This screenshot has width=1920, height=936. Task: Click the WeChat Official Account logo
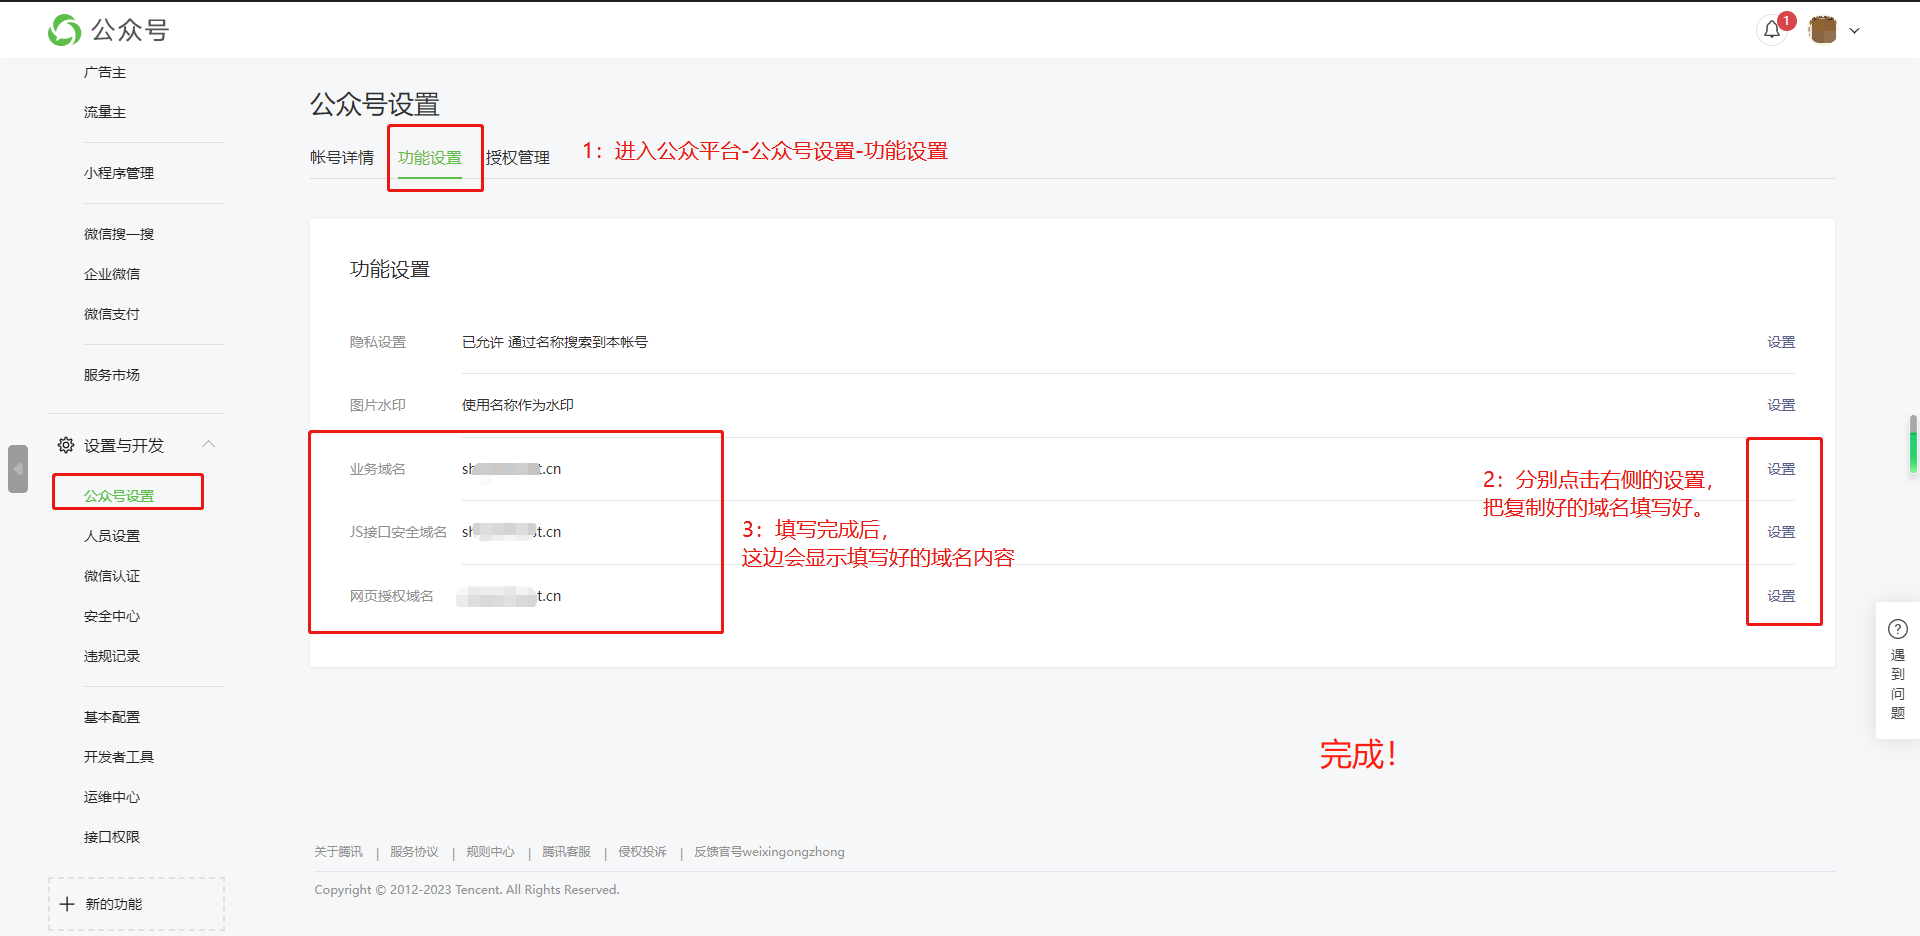coord(65,30)
